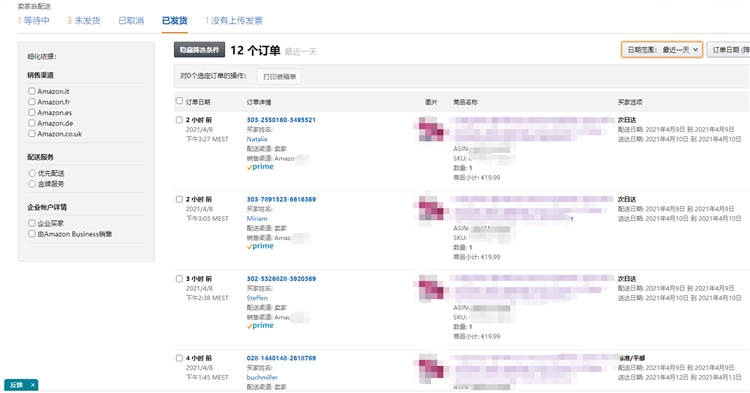Click the product thumbnail in Steffen's order
Viewport: 750px width, 393px height.
point(431,288)
